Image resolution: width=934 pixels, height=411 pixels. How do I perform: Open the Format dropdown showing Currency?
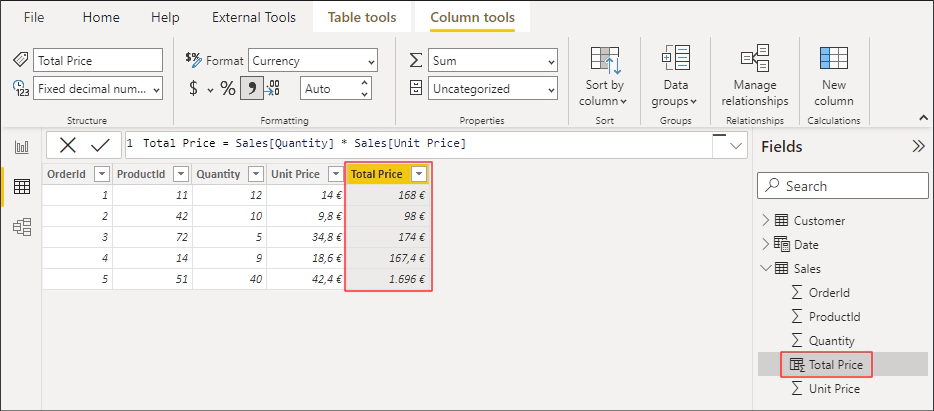pos(313,60)
